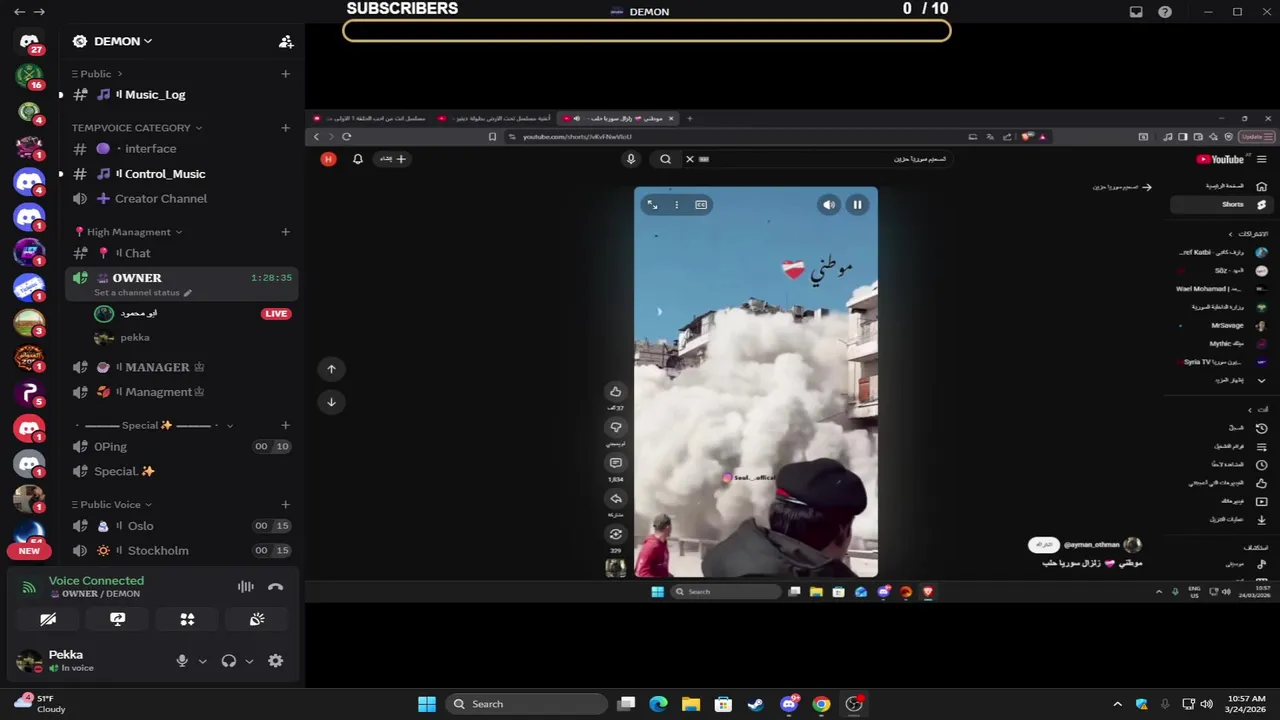The height and width of the screenshot is (720, 1280).
Task: Collapse the Special category
Action: [x=153, y=425]
